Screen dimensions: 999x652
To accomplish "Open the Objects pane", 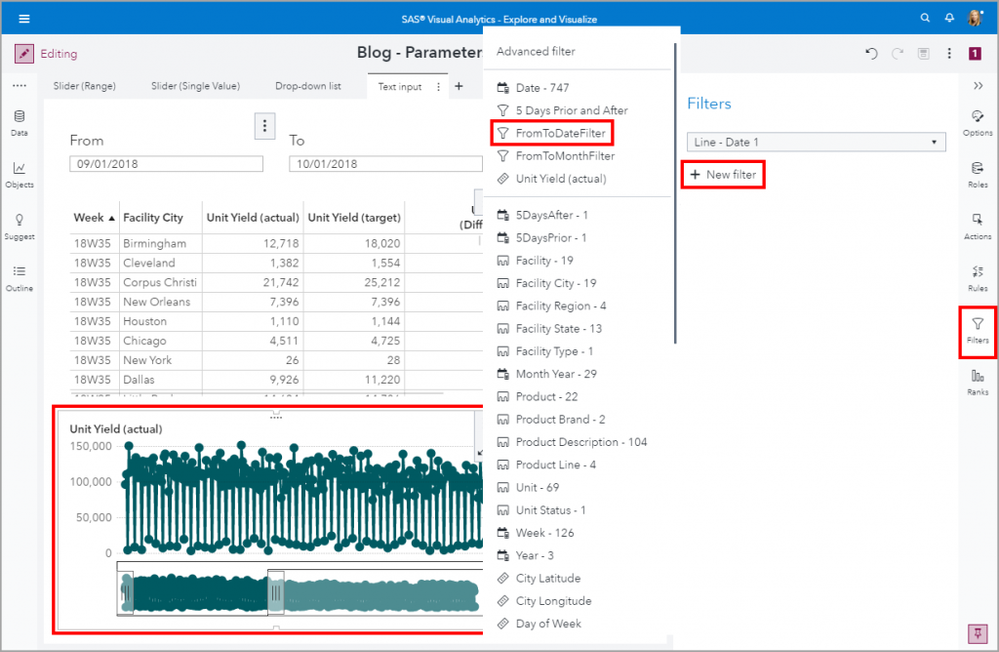I will coord(19,175).
